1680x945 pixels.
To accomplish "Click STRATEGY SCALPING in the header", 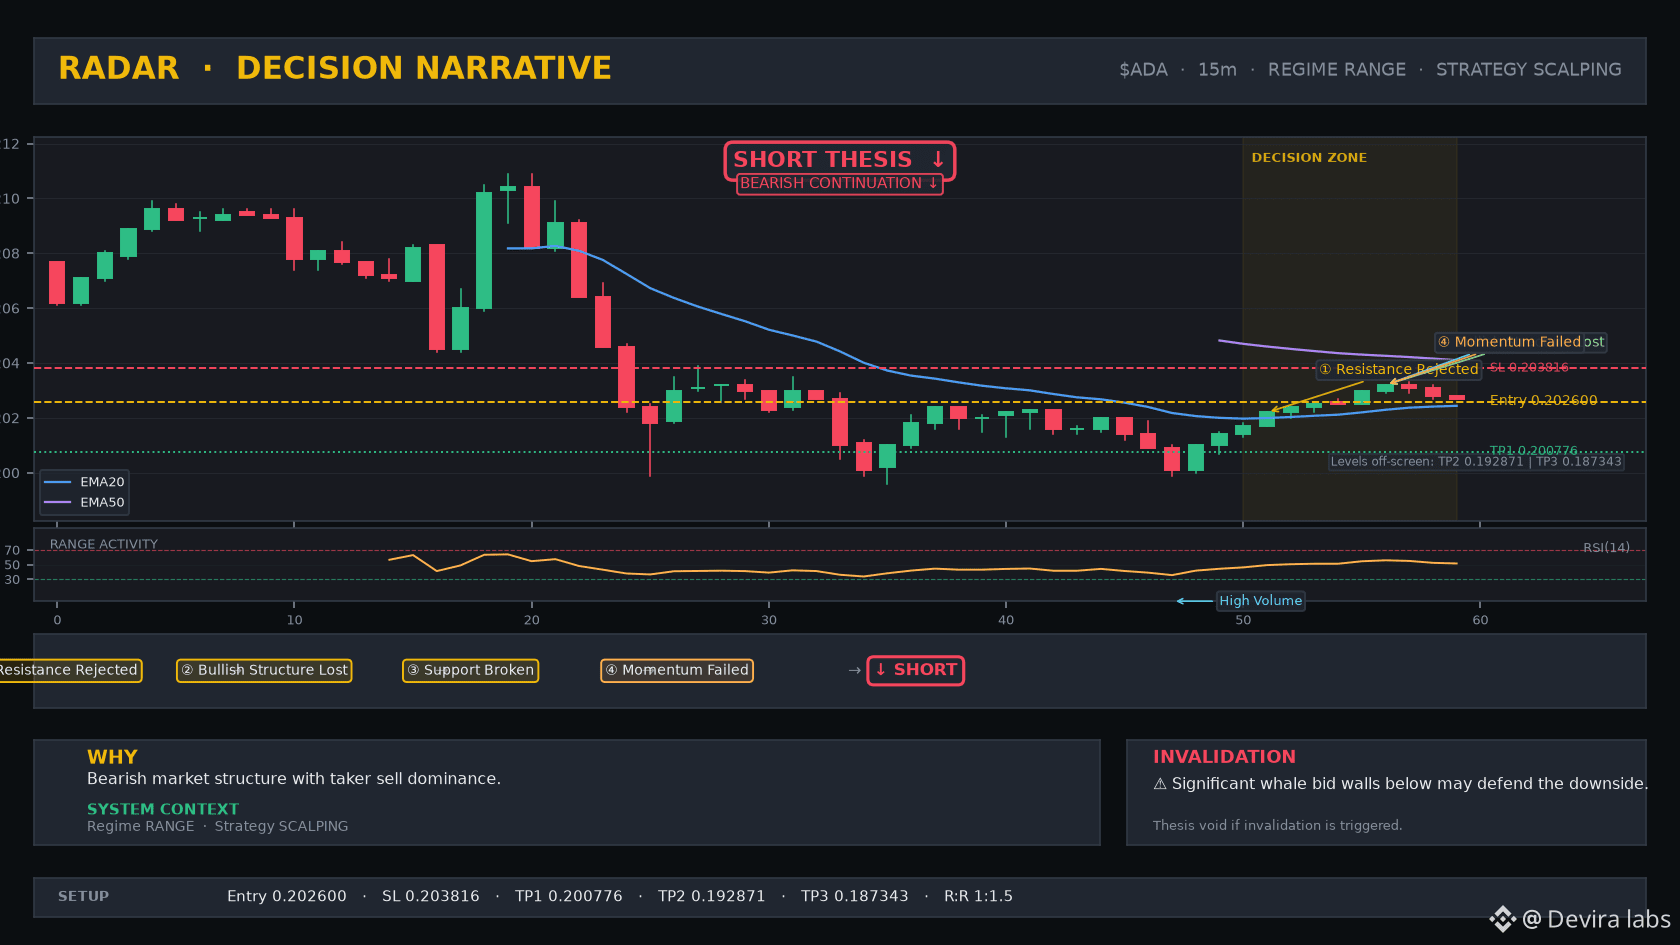I will point(1529,70).
